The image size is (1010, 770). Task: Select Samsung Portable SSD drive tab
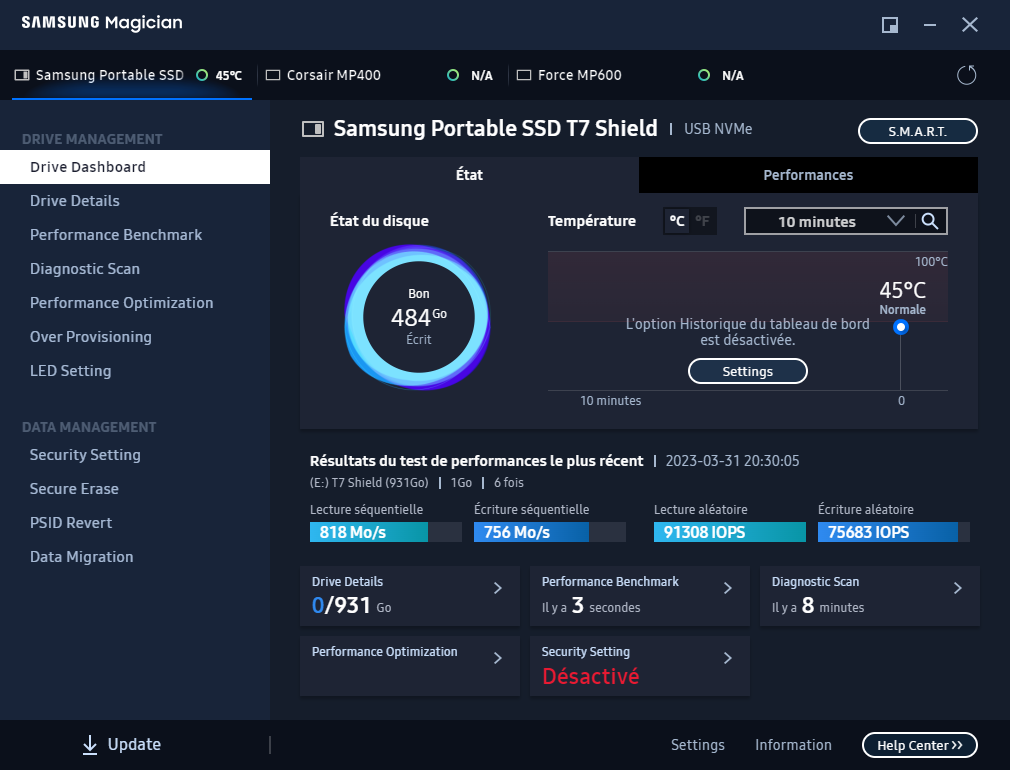coord(131,75)
